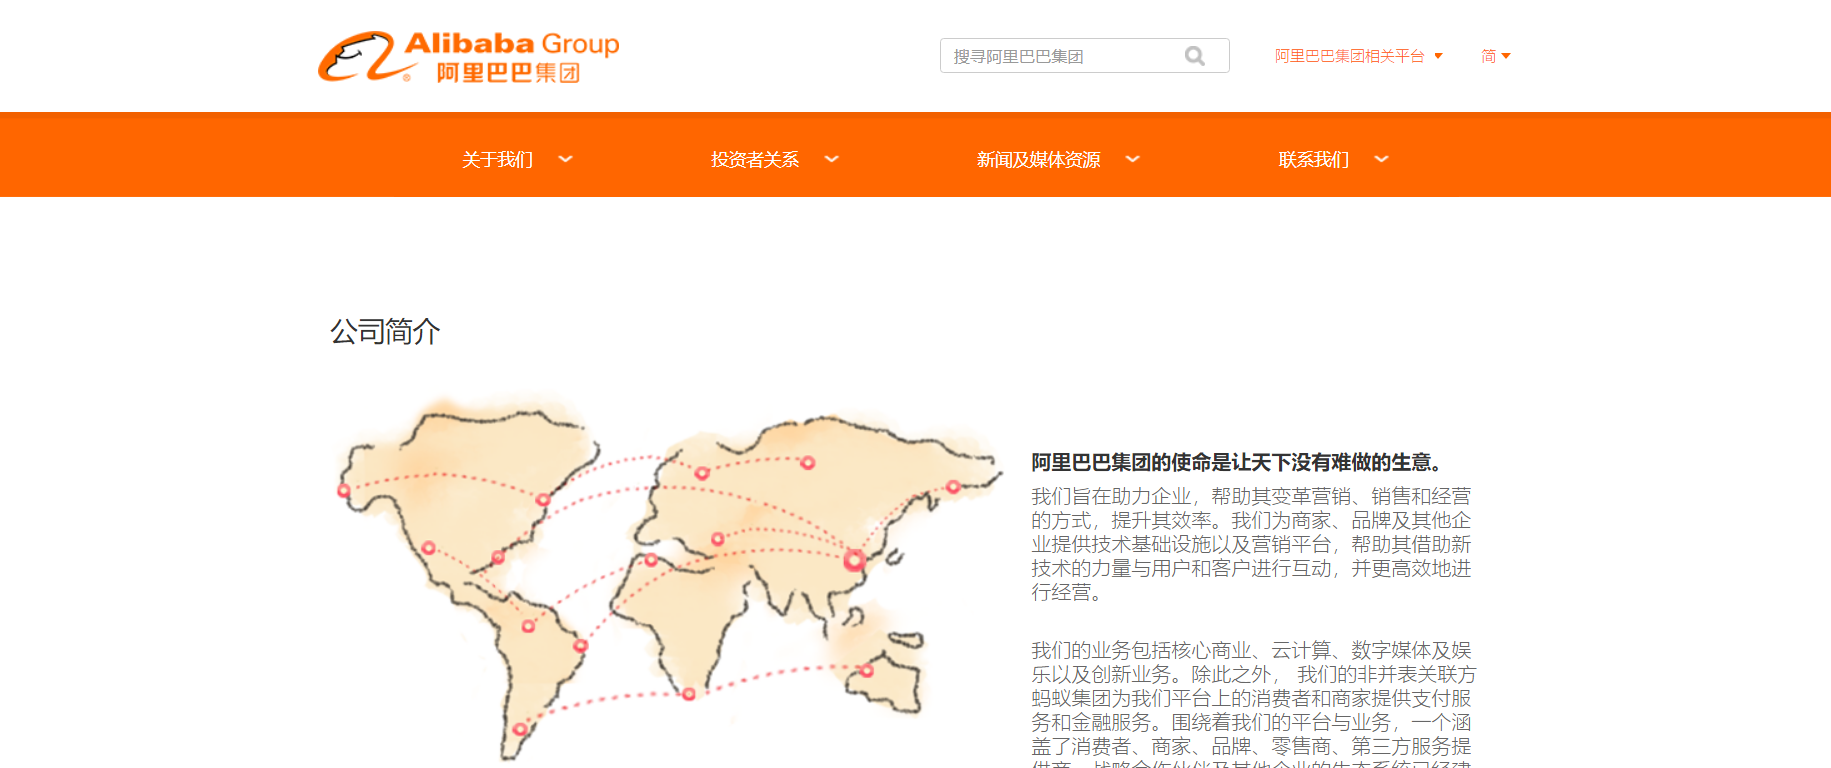Open the 联系我们 menu
Viewport: 1831px width, 768px height.
[x=1313, y=159]
